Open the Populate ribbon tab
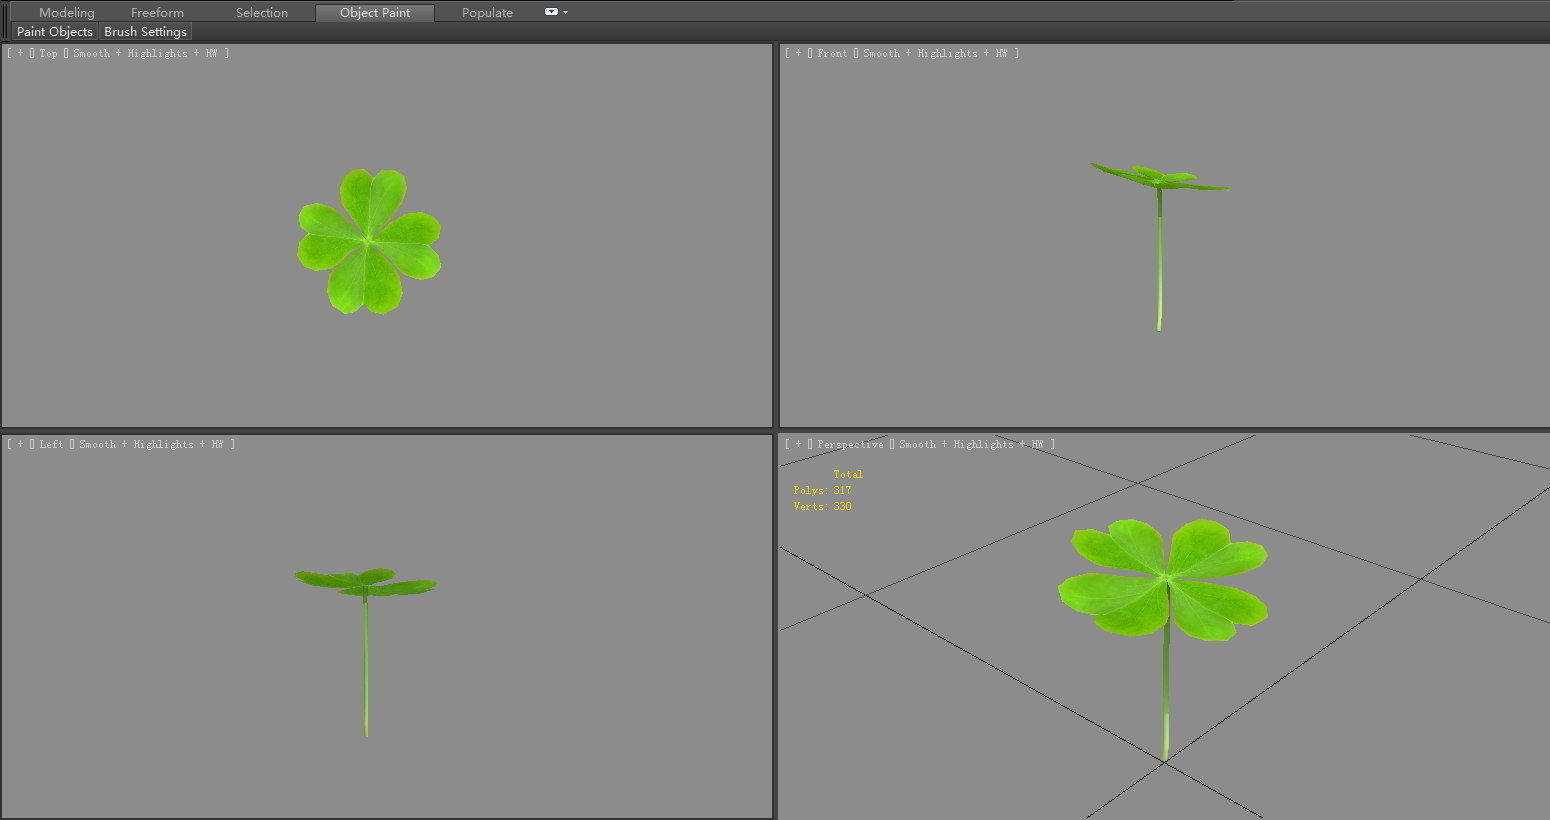1550x820 pixels. pyautogui.click(x=487, y=13)
